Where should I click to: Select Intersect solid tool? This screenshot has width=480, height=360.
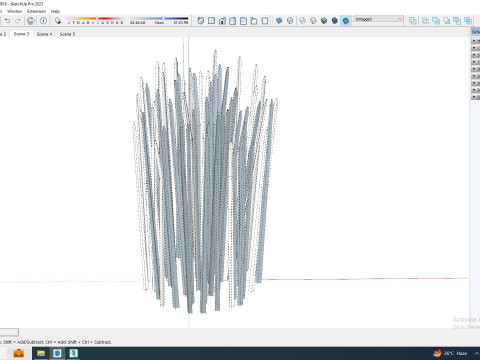click(425, 21)
